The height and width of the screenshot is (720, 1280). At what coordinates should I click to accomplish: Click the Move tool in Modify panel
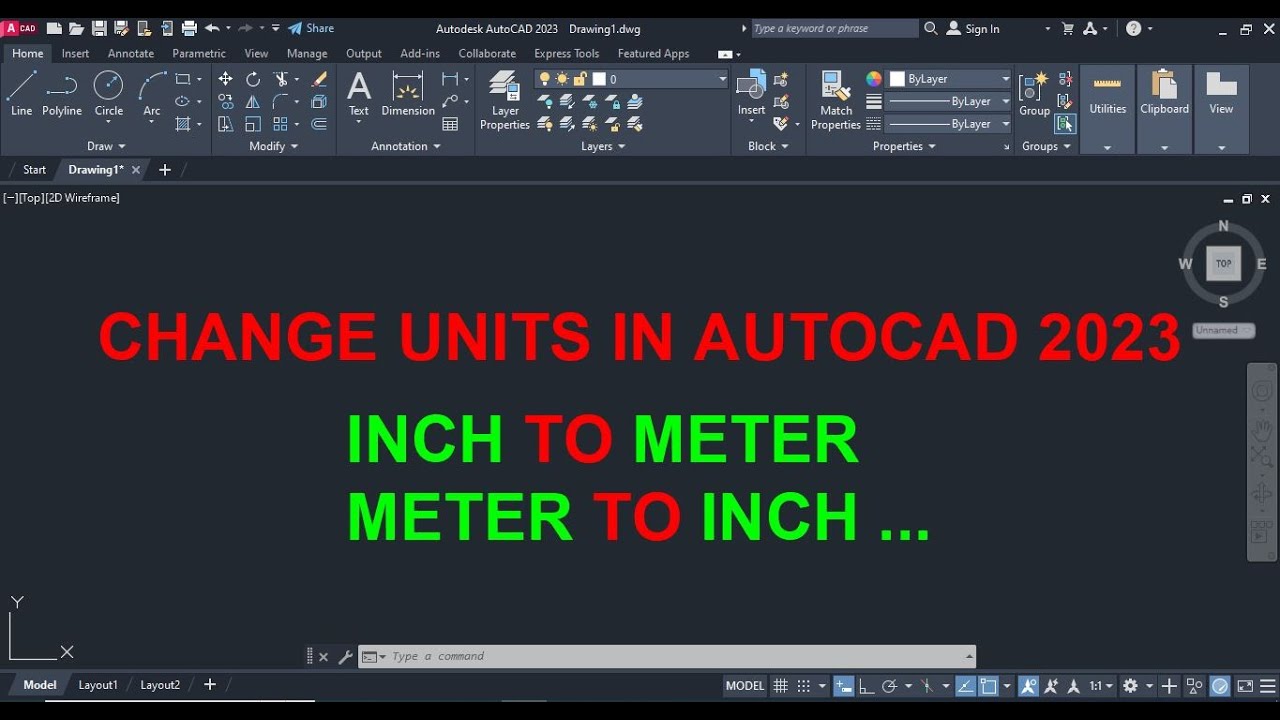pos(226,79)
